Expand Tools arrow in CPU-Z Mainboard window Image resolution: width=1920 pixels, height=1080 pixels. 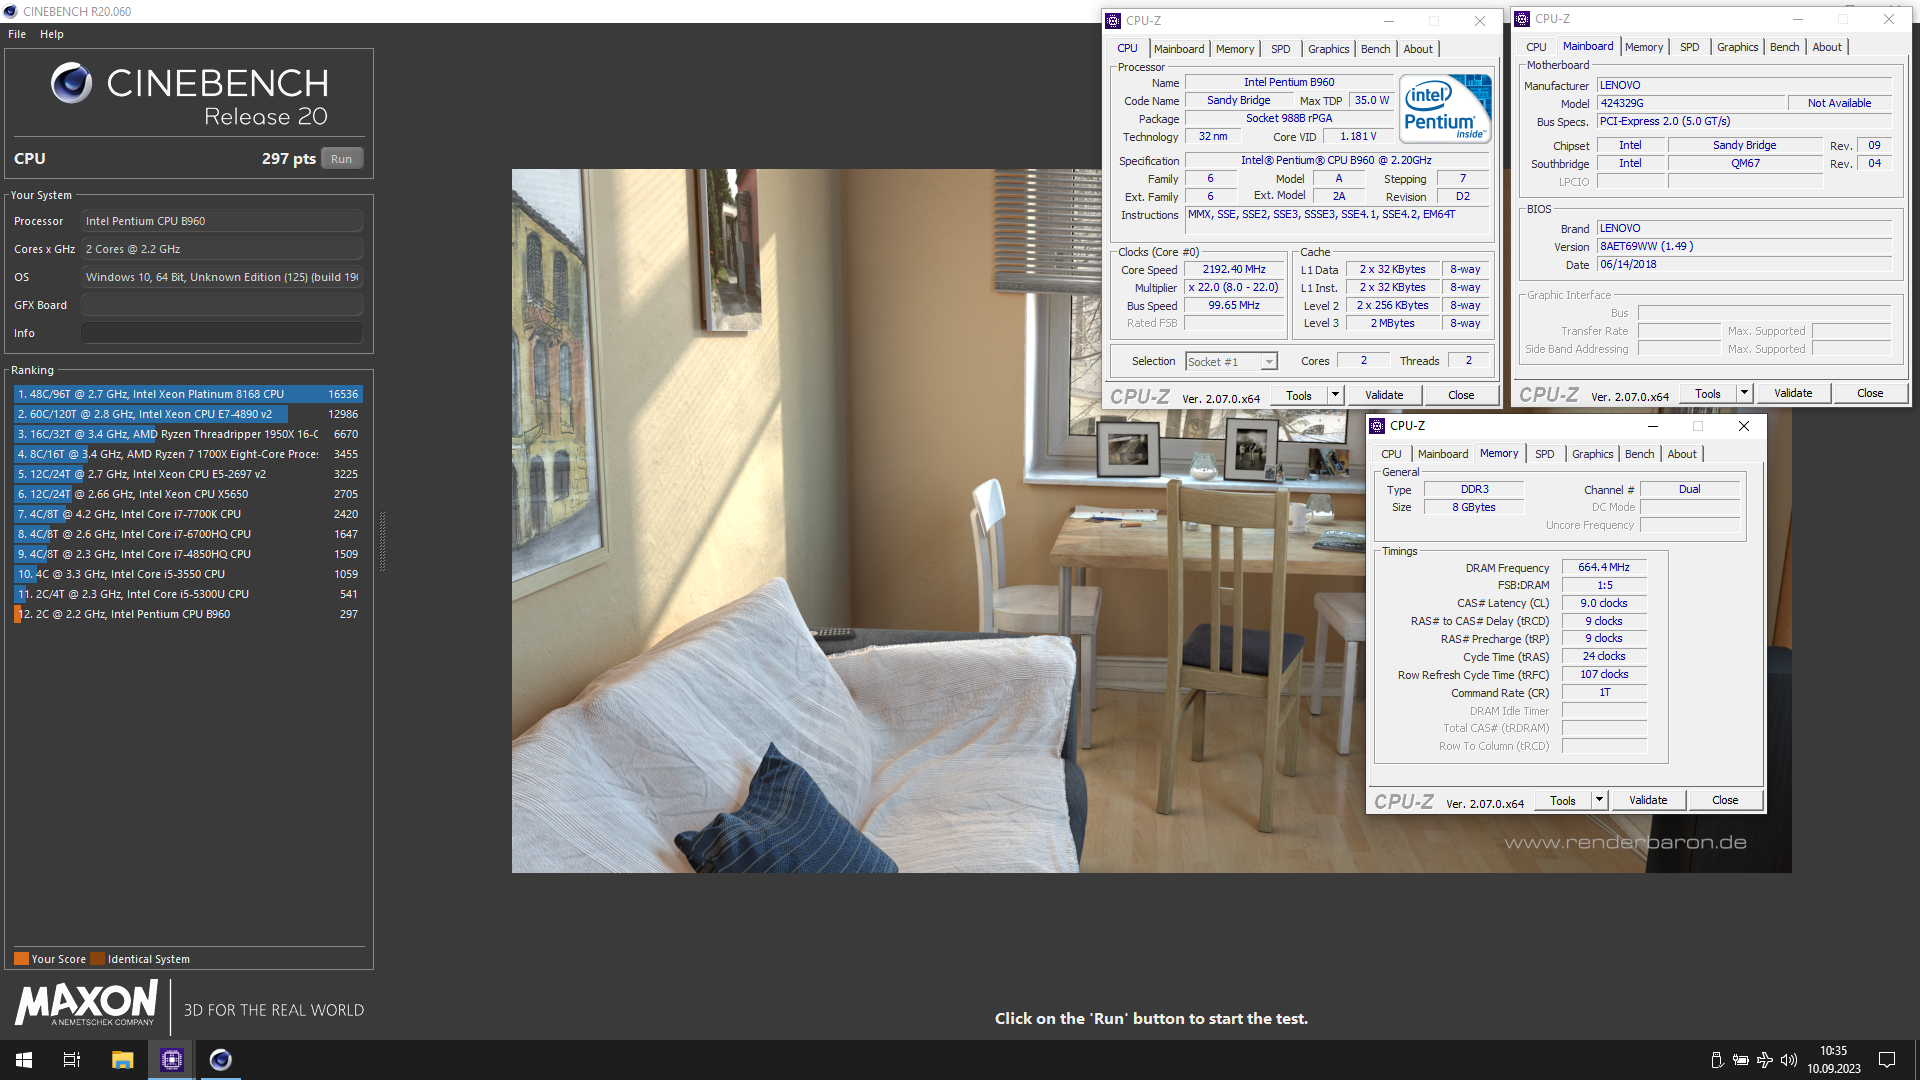click(x=1744, y=393)
